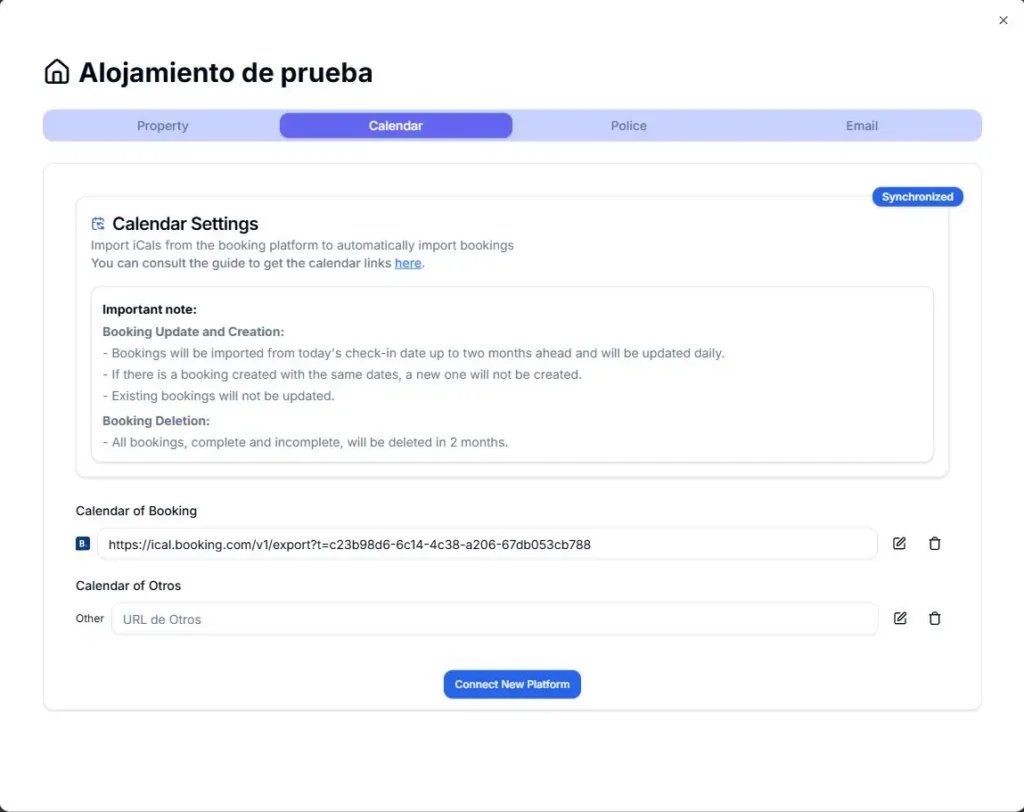
Task: Remove the Otros calendar via its trash icon
Action: point(935,618)
